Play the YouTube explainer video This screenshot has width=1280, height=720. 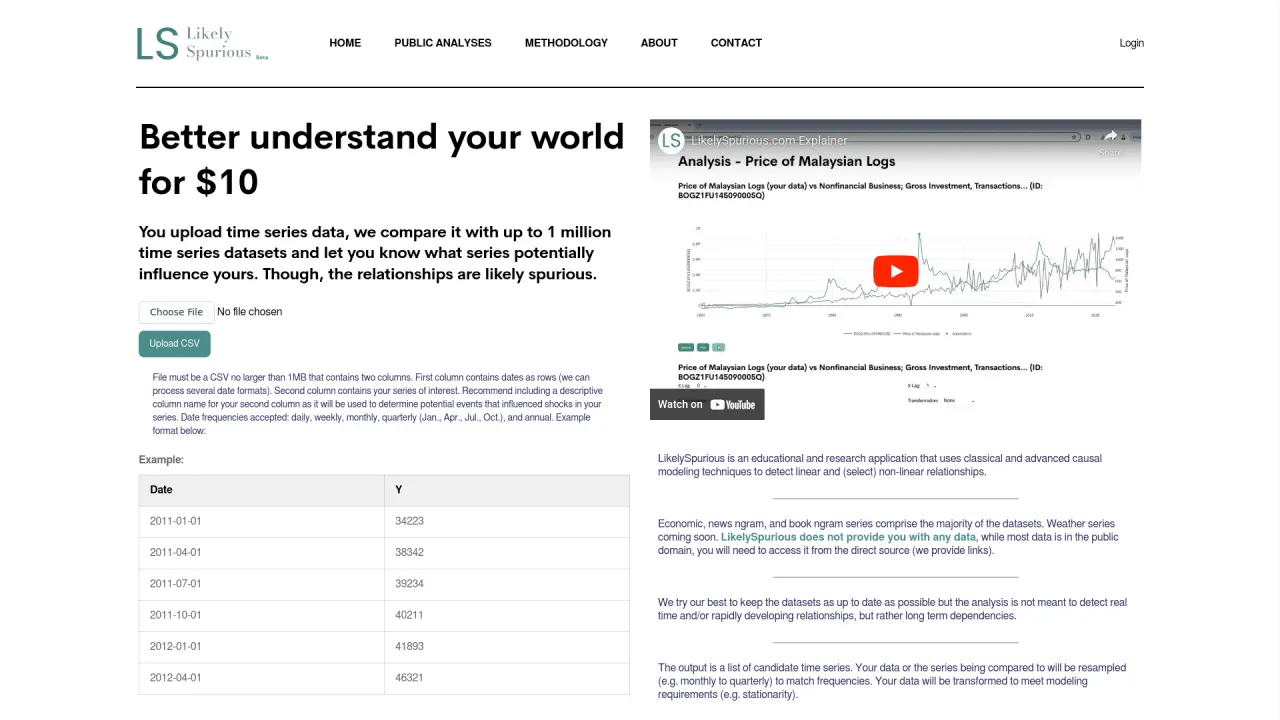coord(895,271)
